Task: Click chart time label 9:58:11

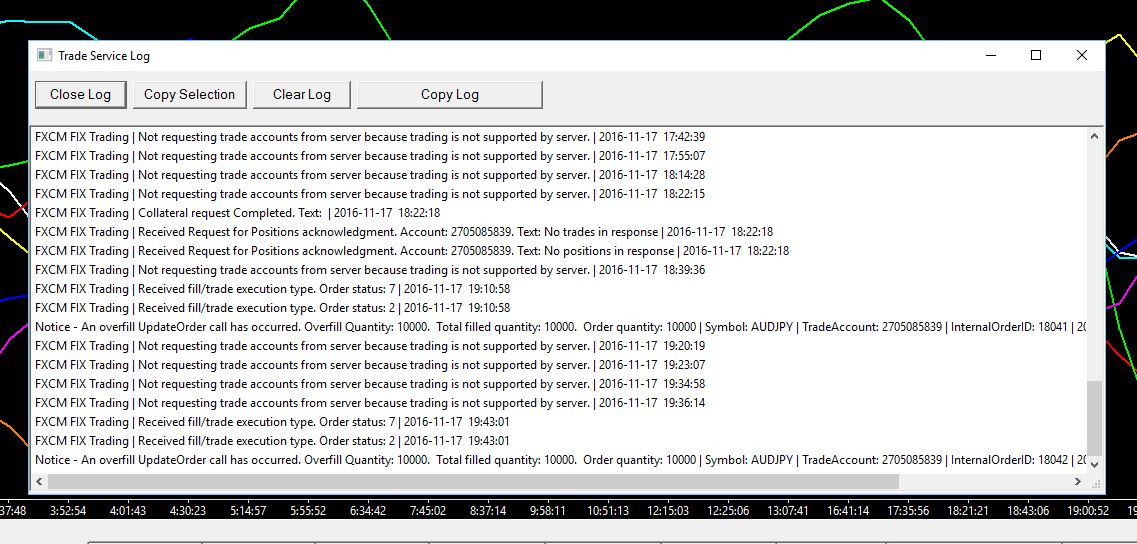Action: click(547, 511)
